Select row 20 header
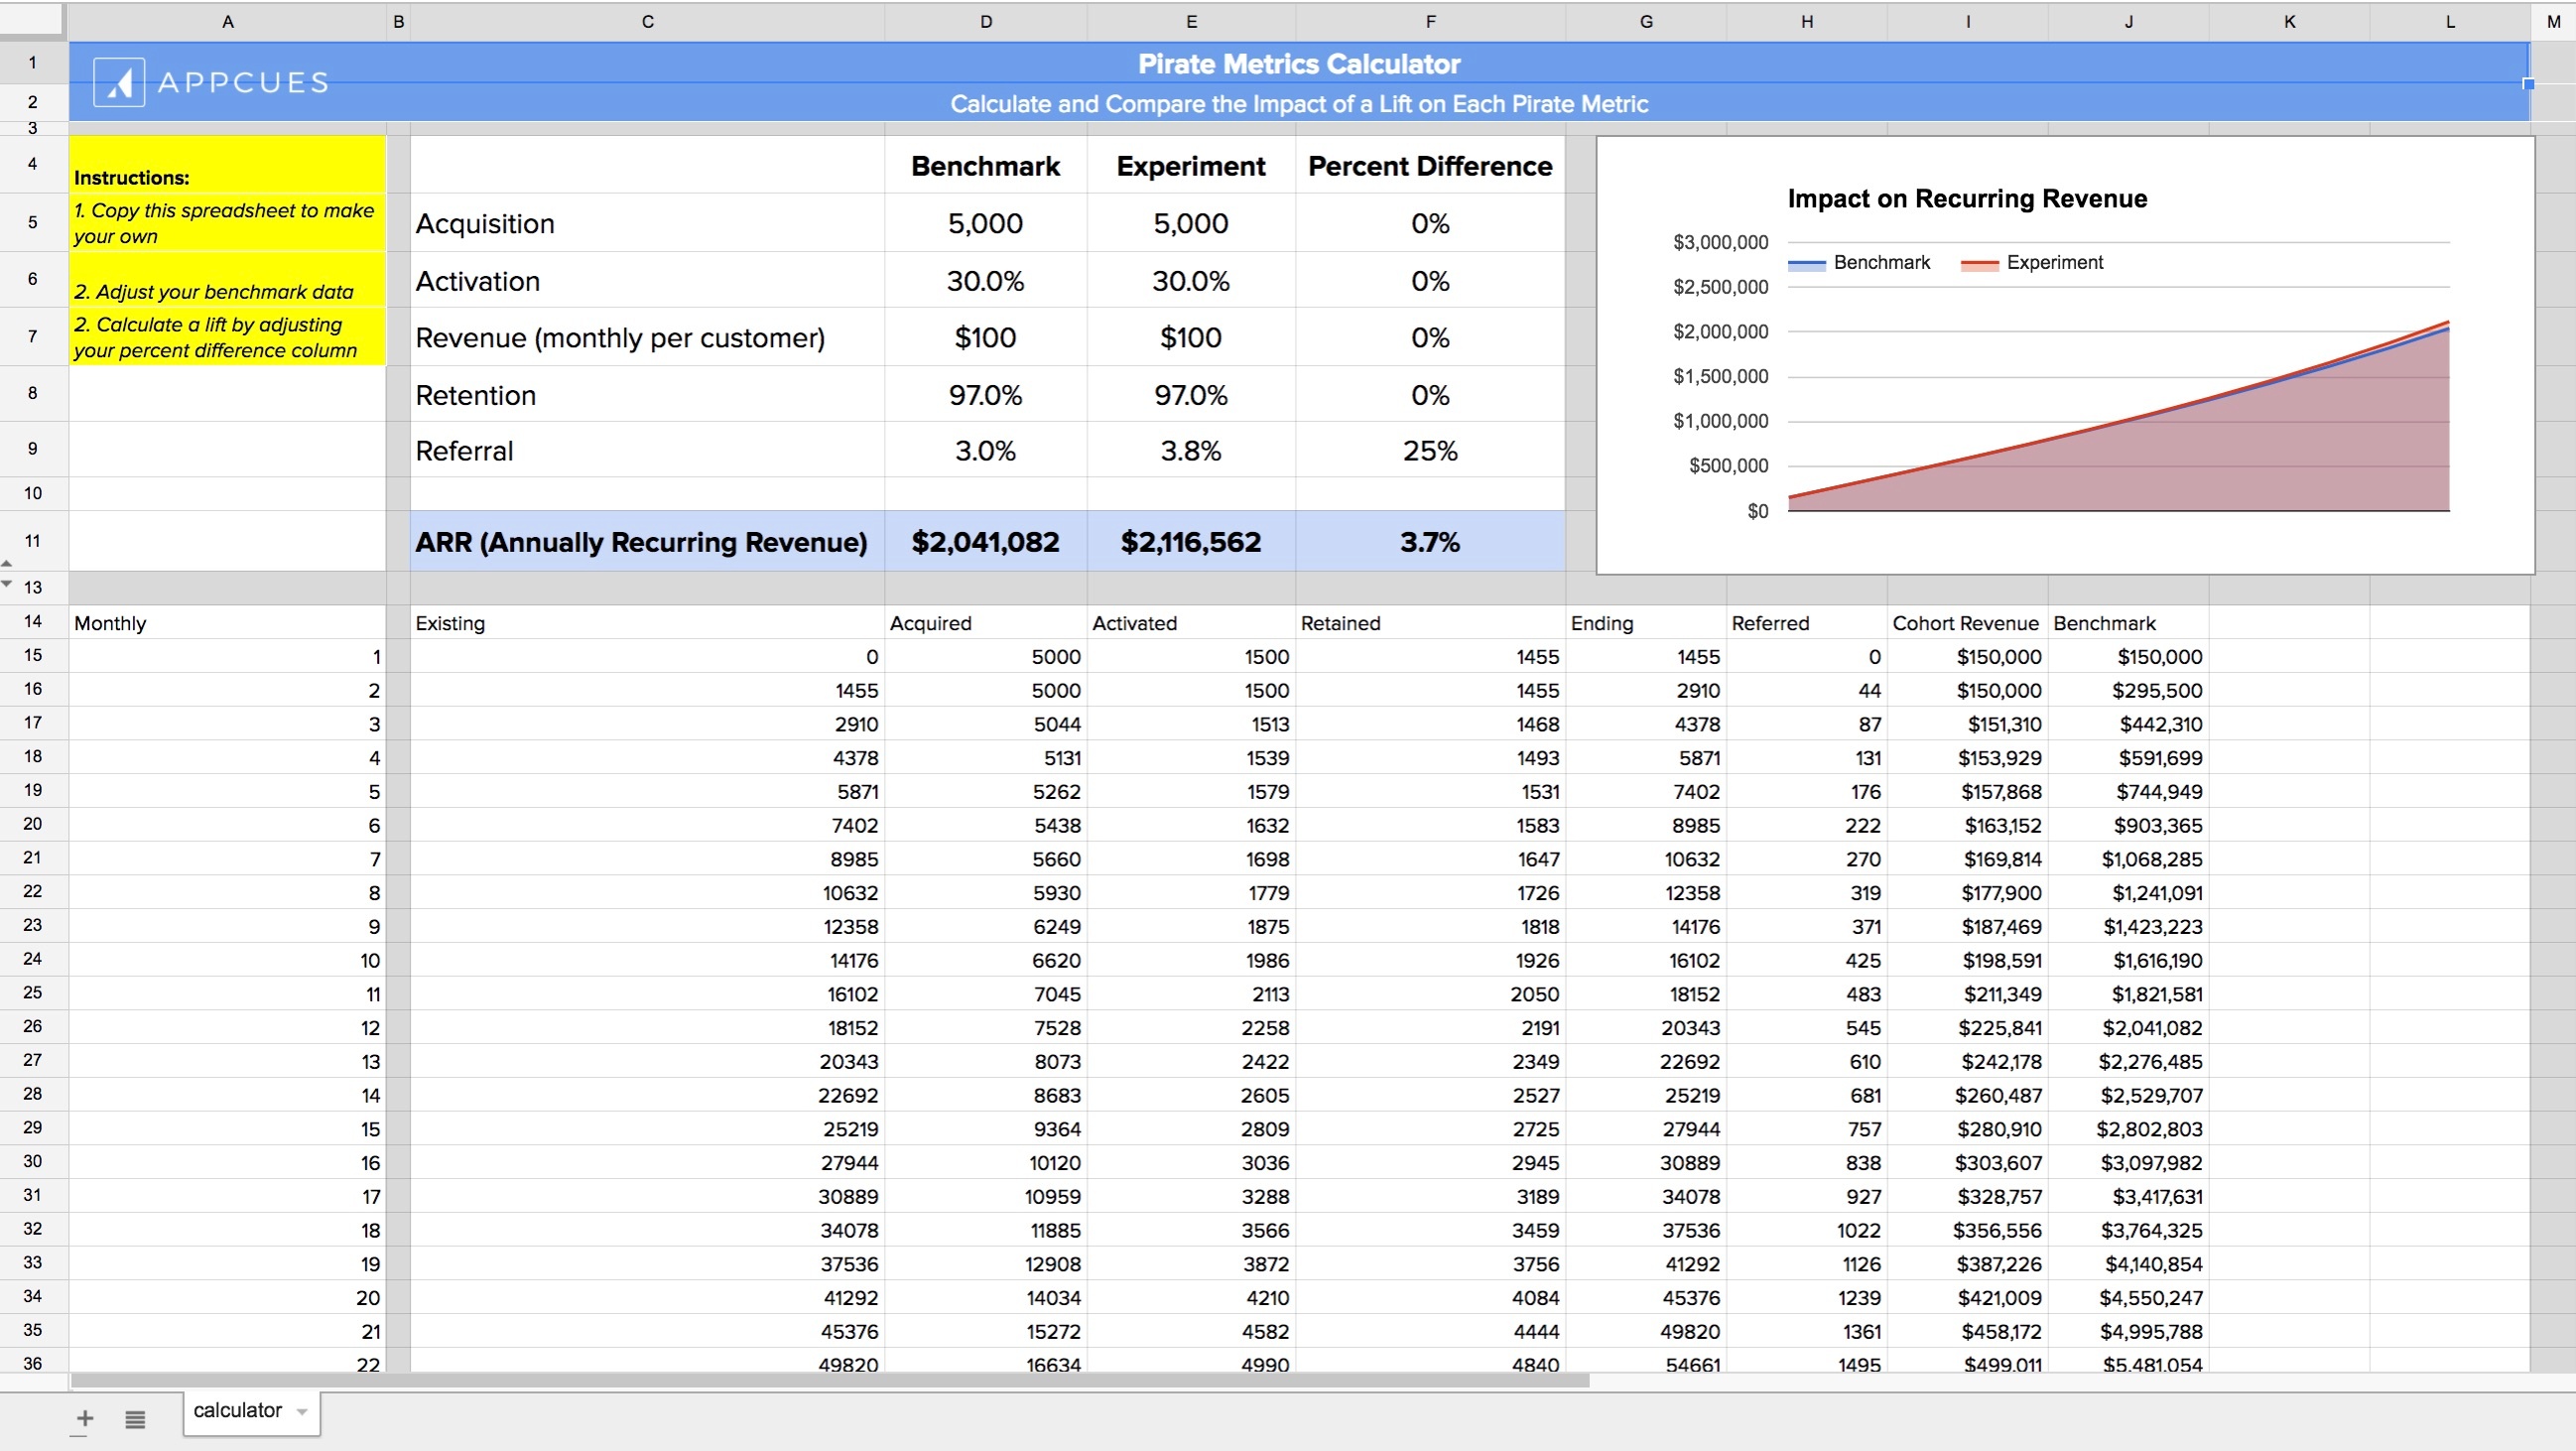The width and height of the screenshot is (2576, 1451). 33,824
